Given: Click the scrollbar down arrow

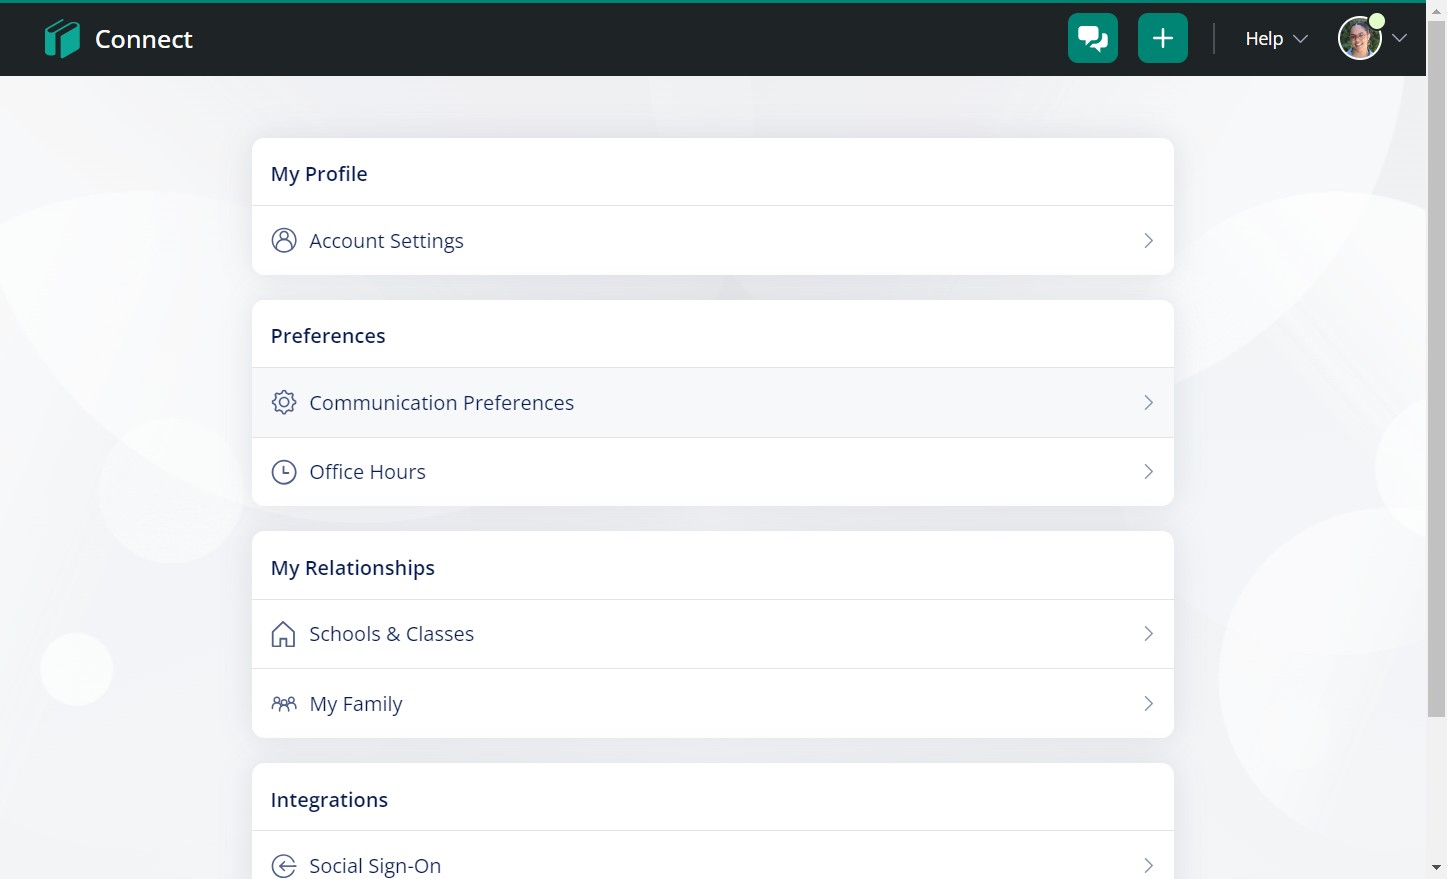Looking at the screenshot, I should (1436, 868).
